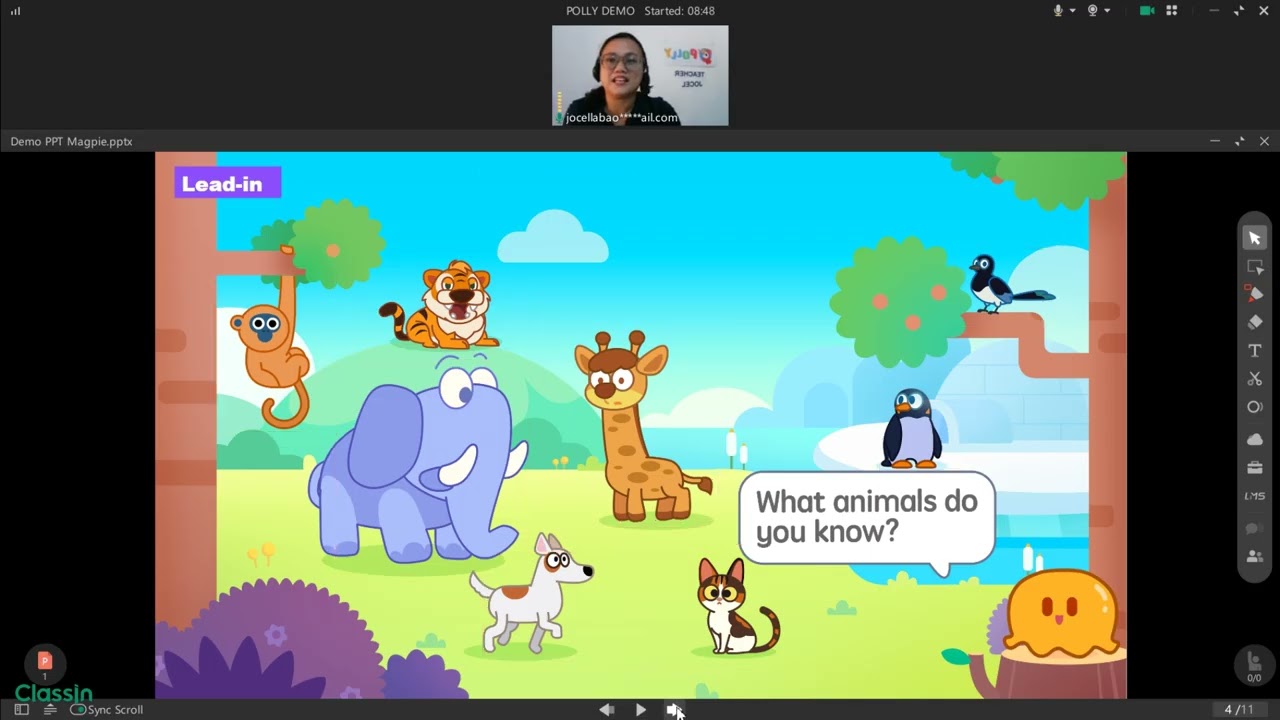Close the Demo PPT Magpie panel
Screen dimensions: 1280x720
click(1264, 141)
